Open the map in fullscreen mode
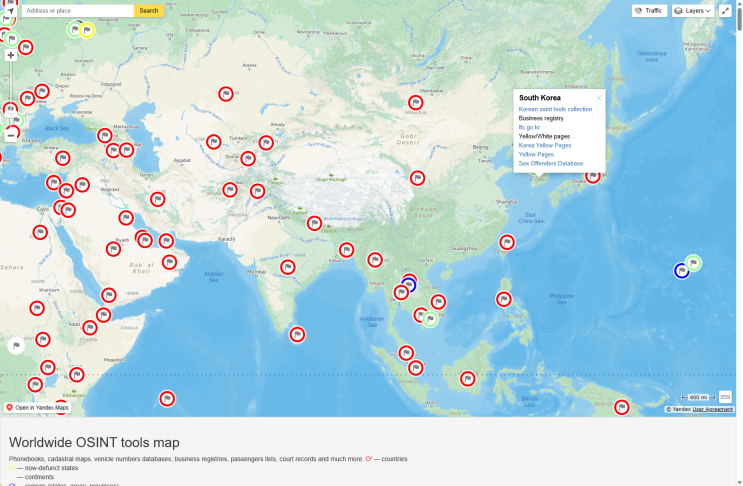The height and width of the screenshot is (486, 743). (x=725, y=10)
